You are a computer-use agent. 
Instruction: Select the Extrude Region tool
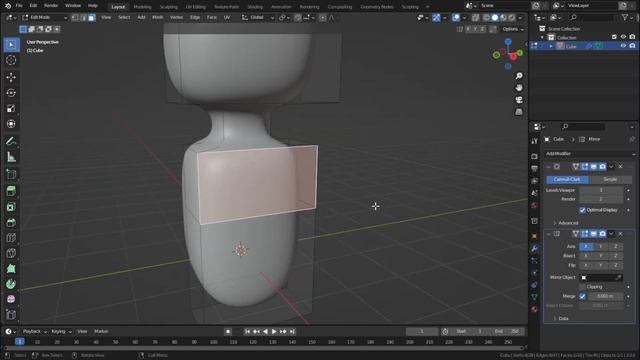(x=11, y=191)
